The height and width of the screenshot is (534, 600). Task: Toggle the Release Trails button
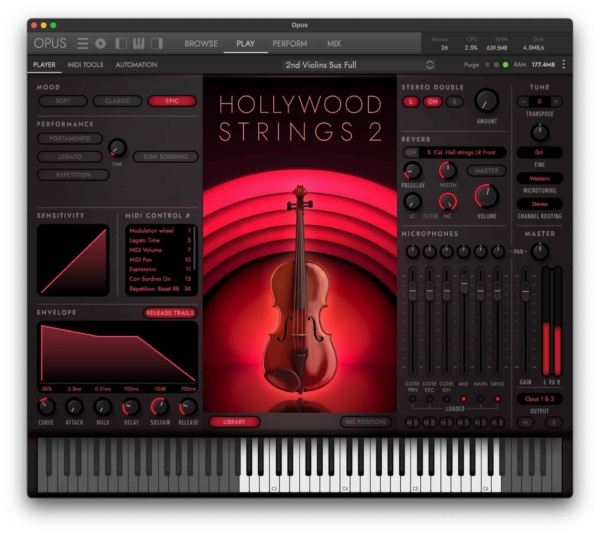tap(170, 313)
